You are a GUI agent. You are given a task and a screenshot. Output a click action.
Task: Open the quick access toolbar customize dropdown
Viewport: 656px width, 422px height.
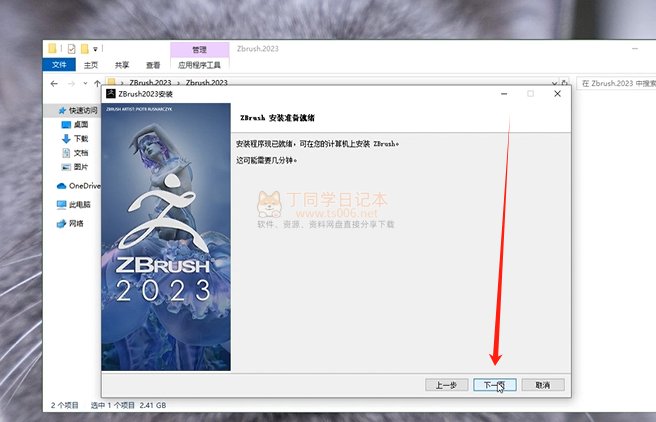tap(95, 49)
